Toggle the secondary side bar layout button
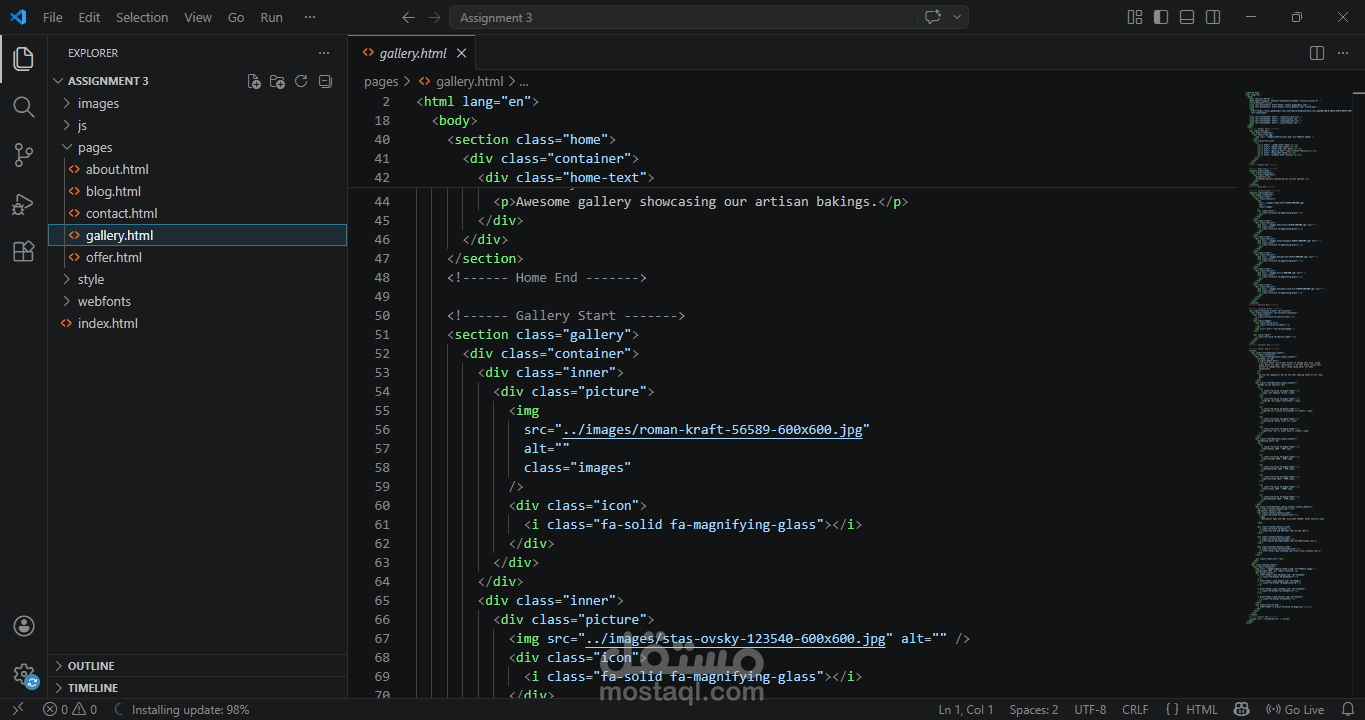The height and width of the screenshot is (720, 1365). click(1213, 17)
